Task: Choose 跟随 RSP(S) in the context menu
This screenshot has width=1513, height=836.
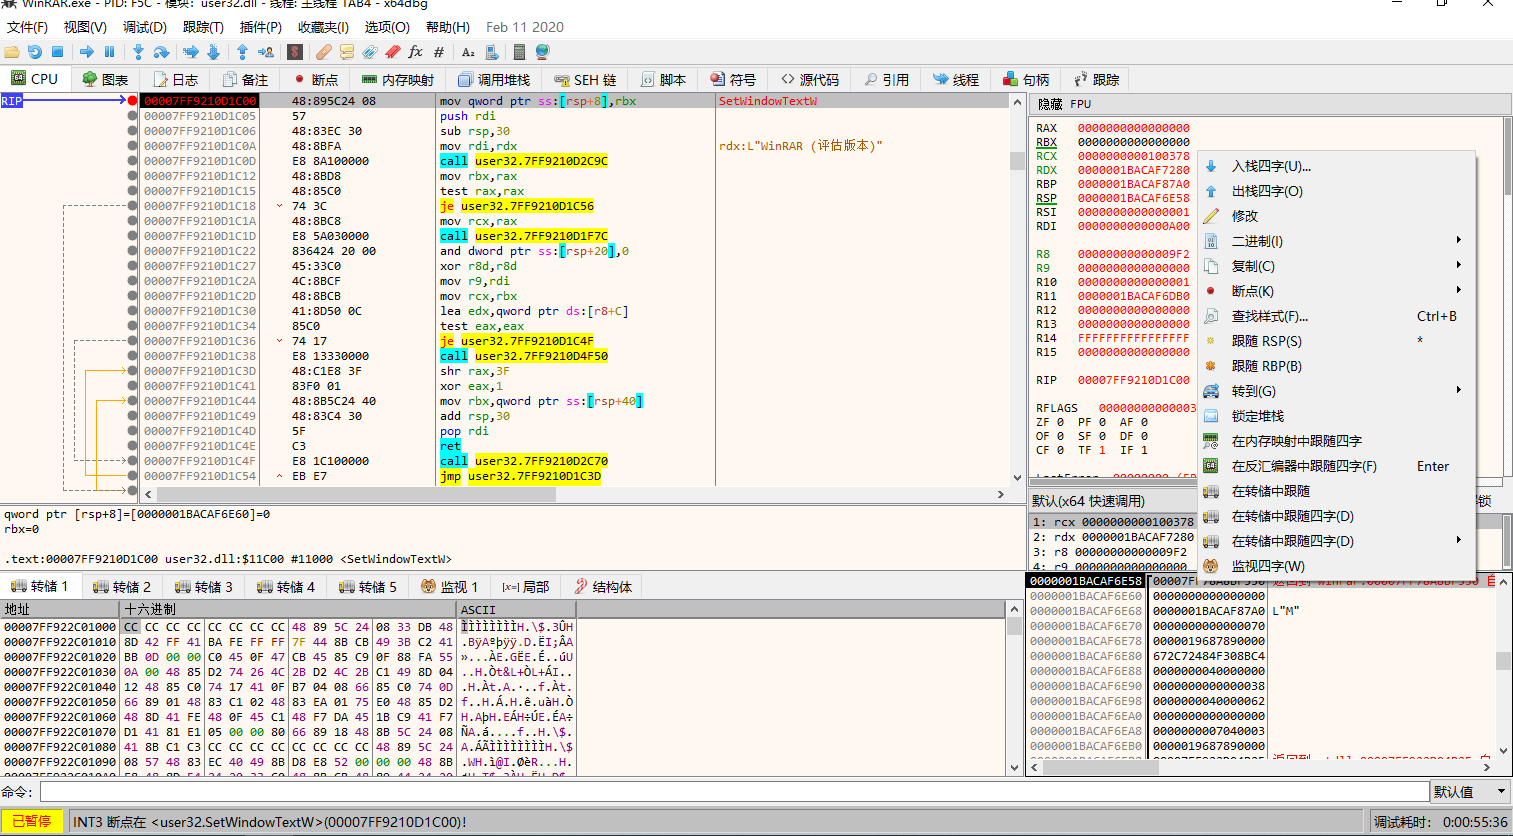Action: pyautogui.click(x=1336, y=341)
